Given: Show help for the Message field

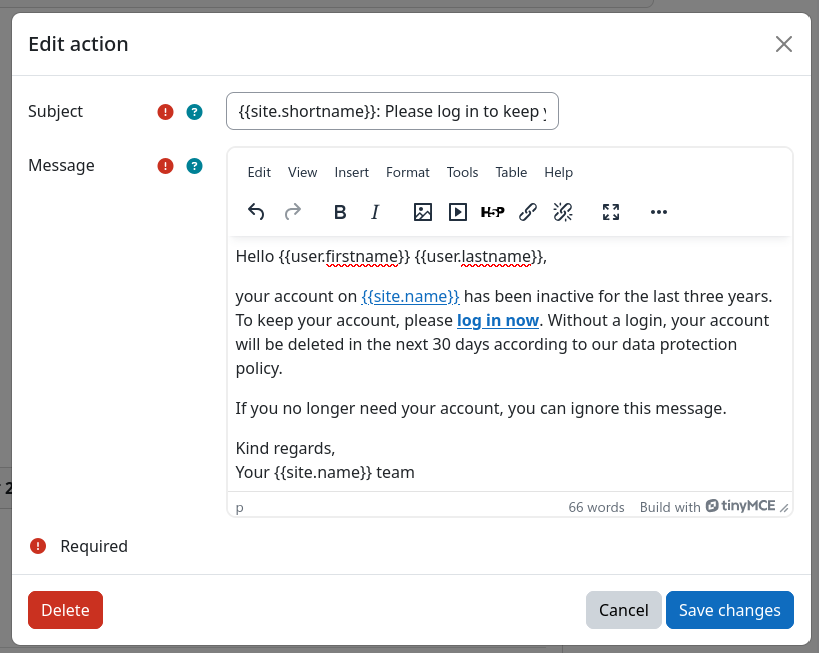Looking at the screenshot, I should (194, 166).
